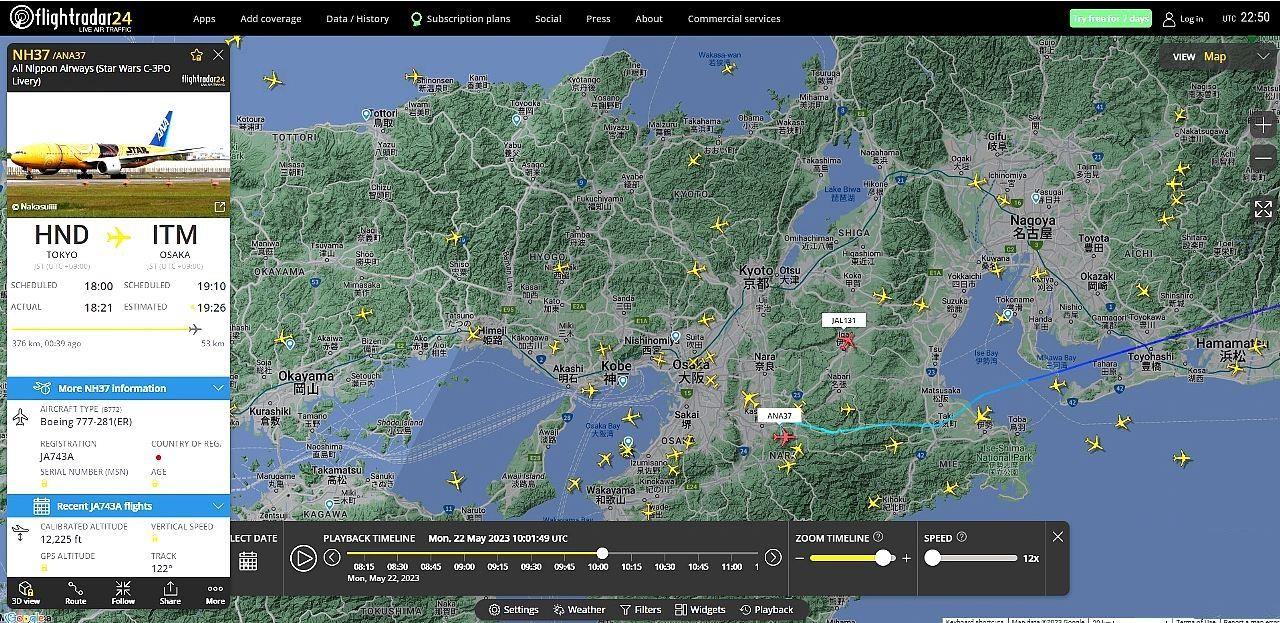Open aircraft photo in external link icon
The width and height of the screenshot is (1280, 623).
tap(220, 207)
